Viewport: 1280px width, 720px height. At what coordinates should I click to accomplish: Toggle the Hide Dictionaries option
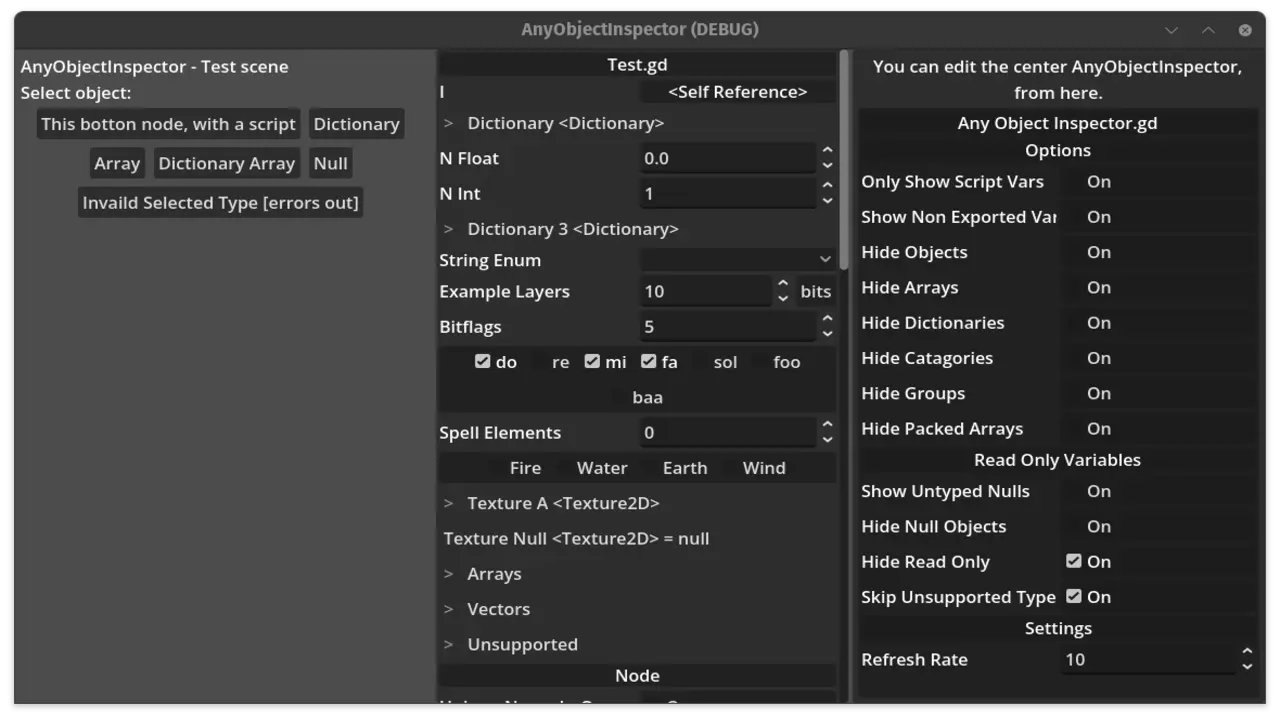click(x=1157, y=323)
